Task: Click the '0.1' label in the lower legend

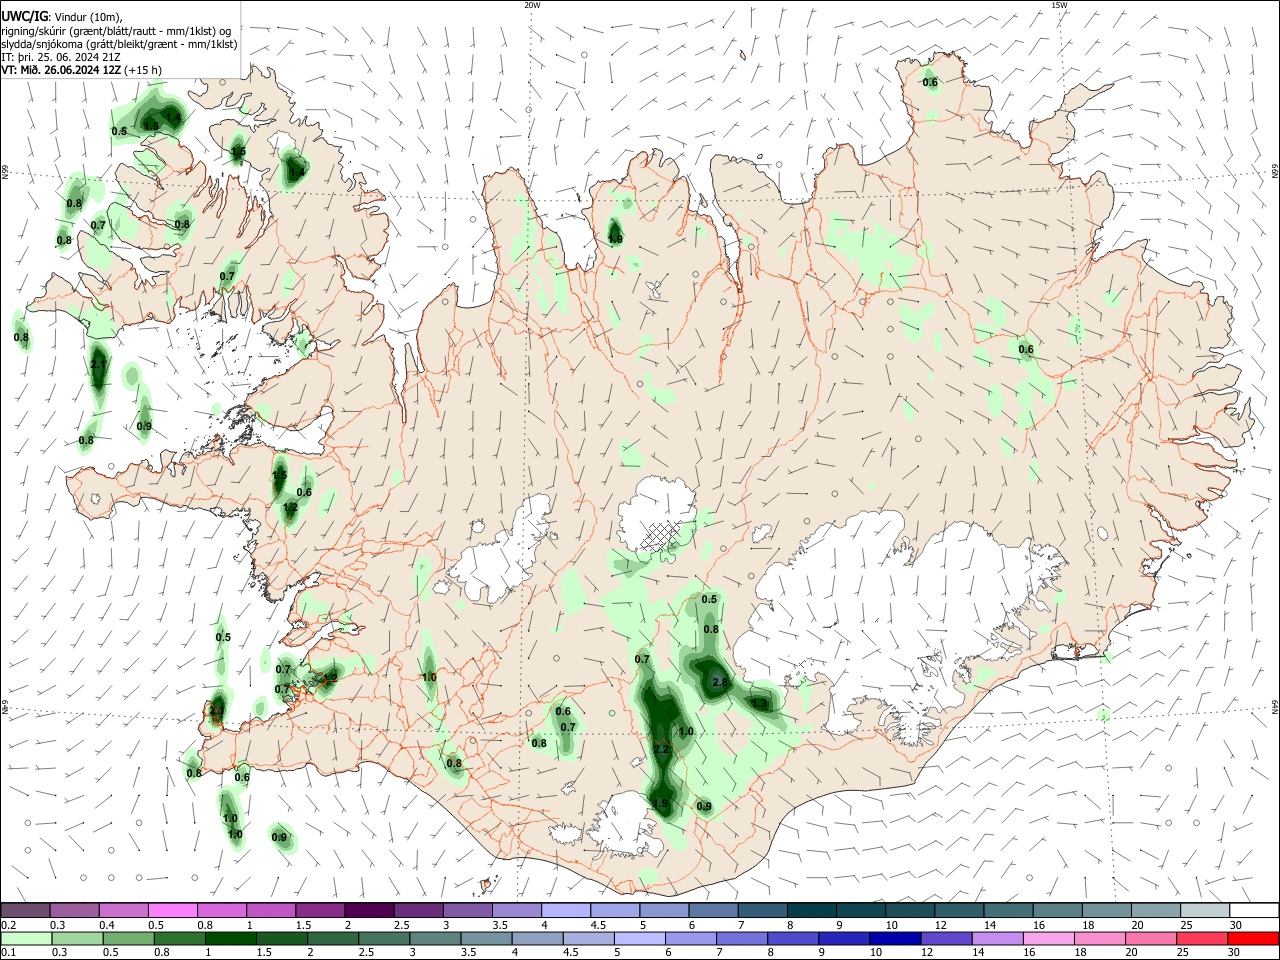Action: point(8,954)
